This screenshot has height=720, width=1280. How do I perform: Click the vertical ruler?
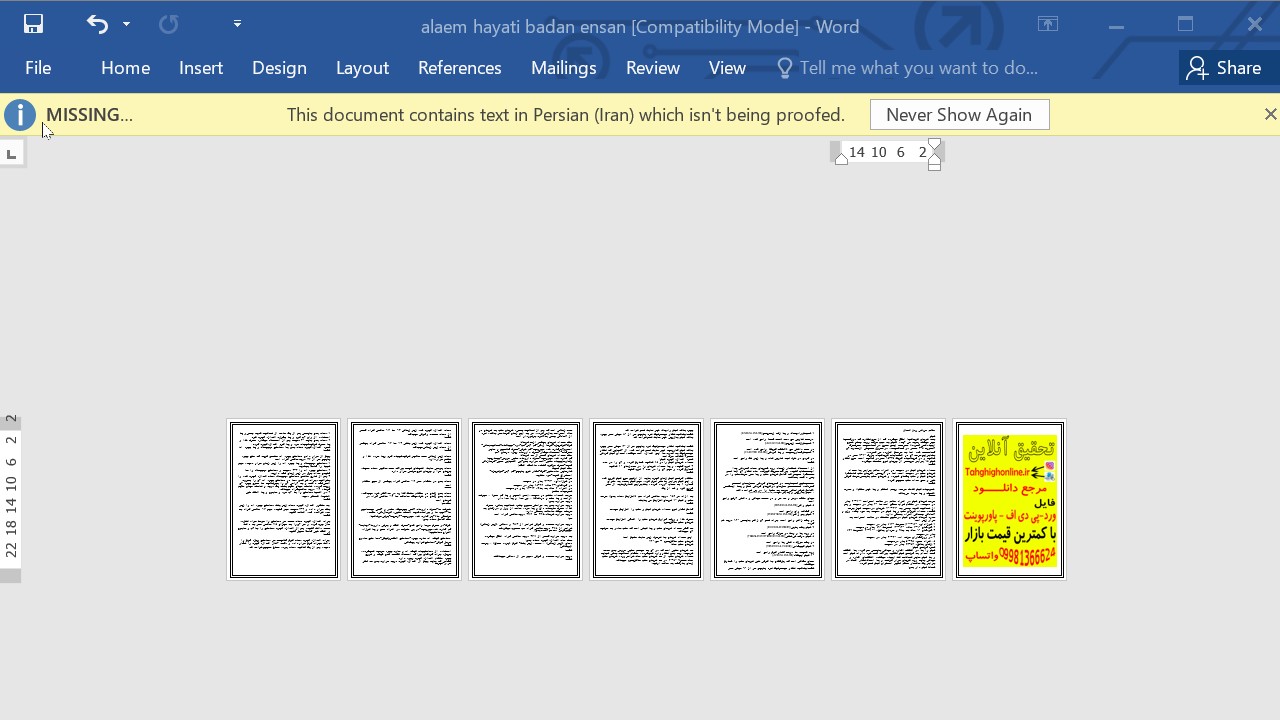tap(11, 498)
